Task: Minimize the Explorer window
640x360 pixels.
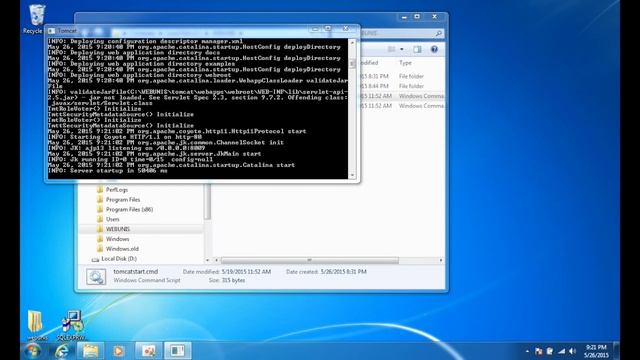Action: 404,17
